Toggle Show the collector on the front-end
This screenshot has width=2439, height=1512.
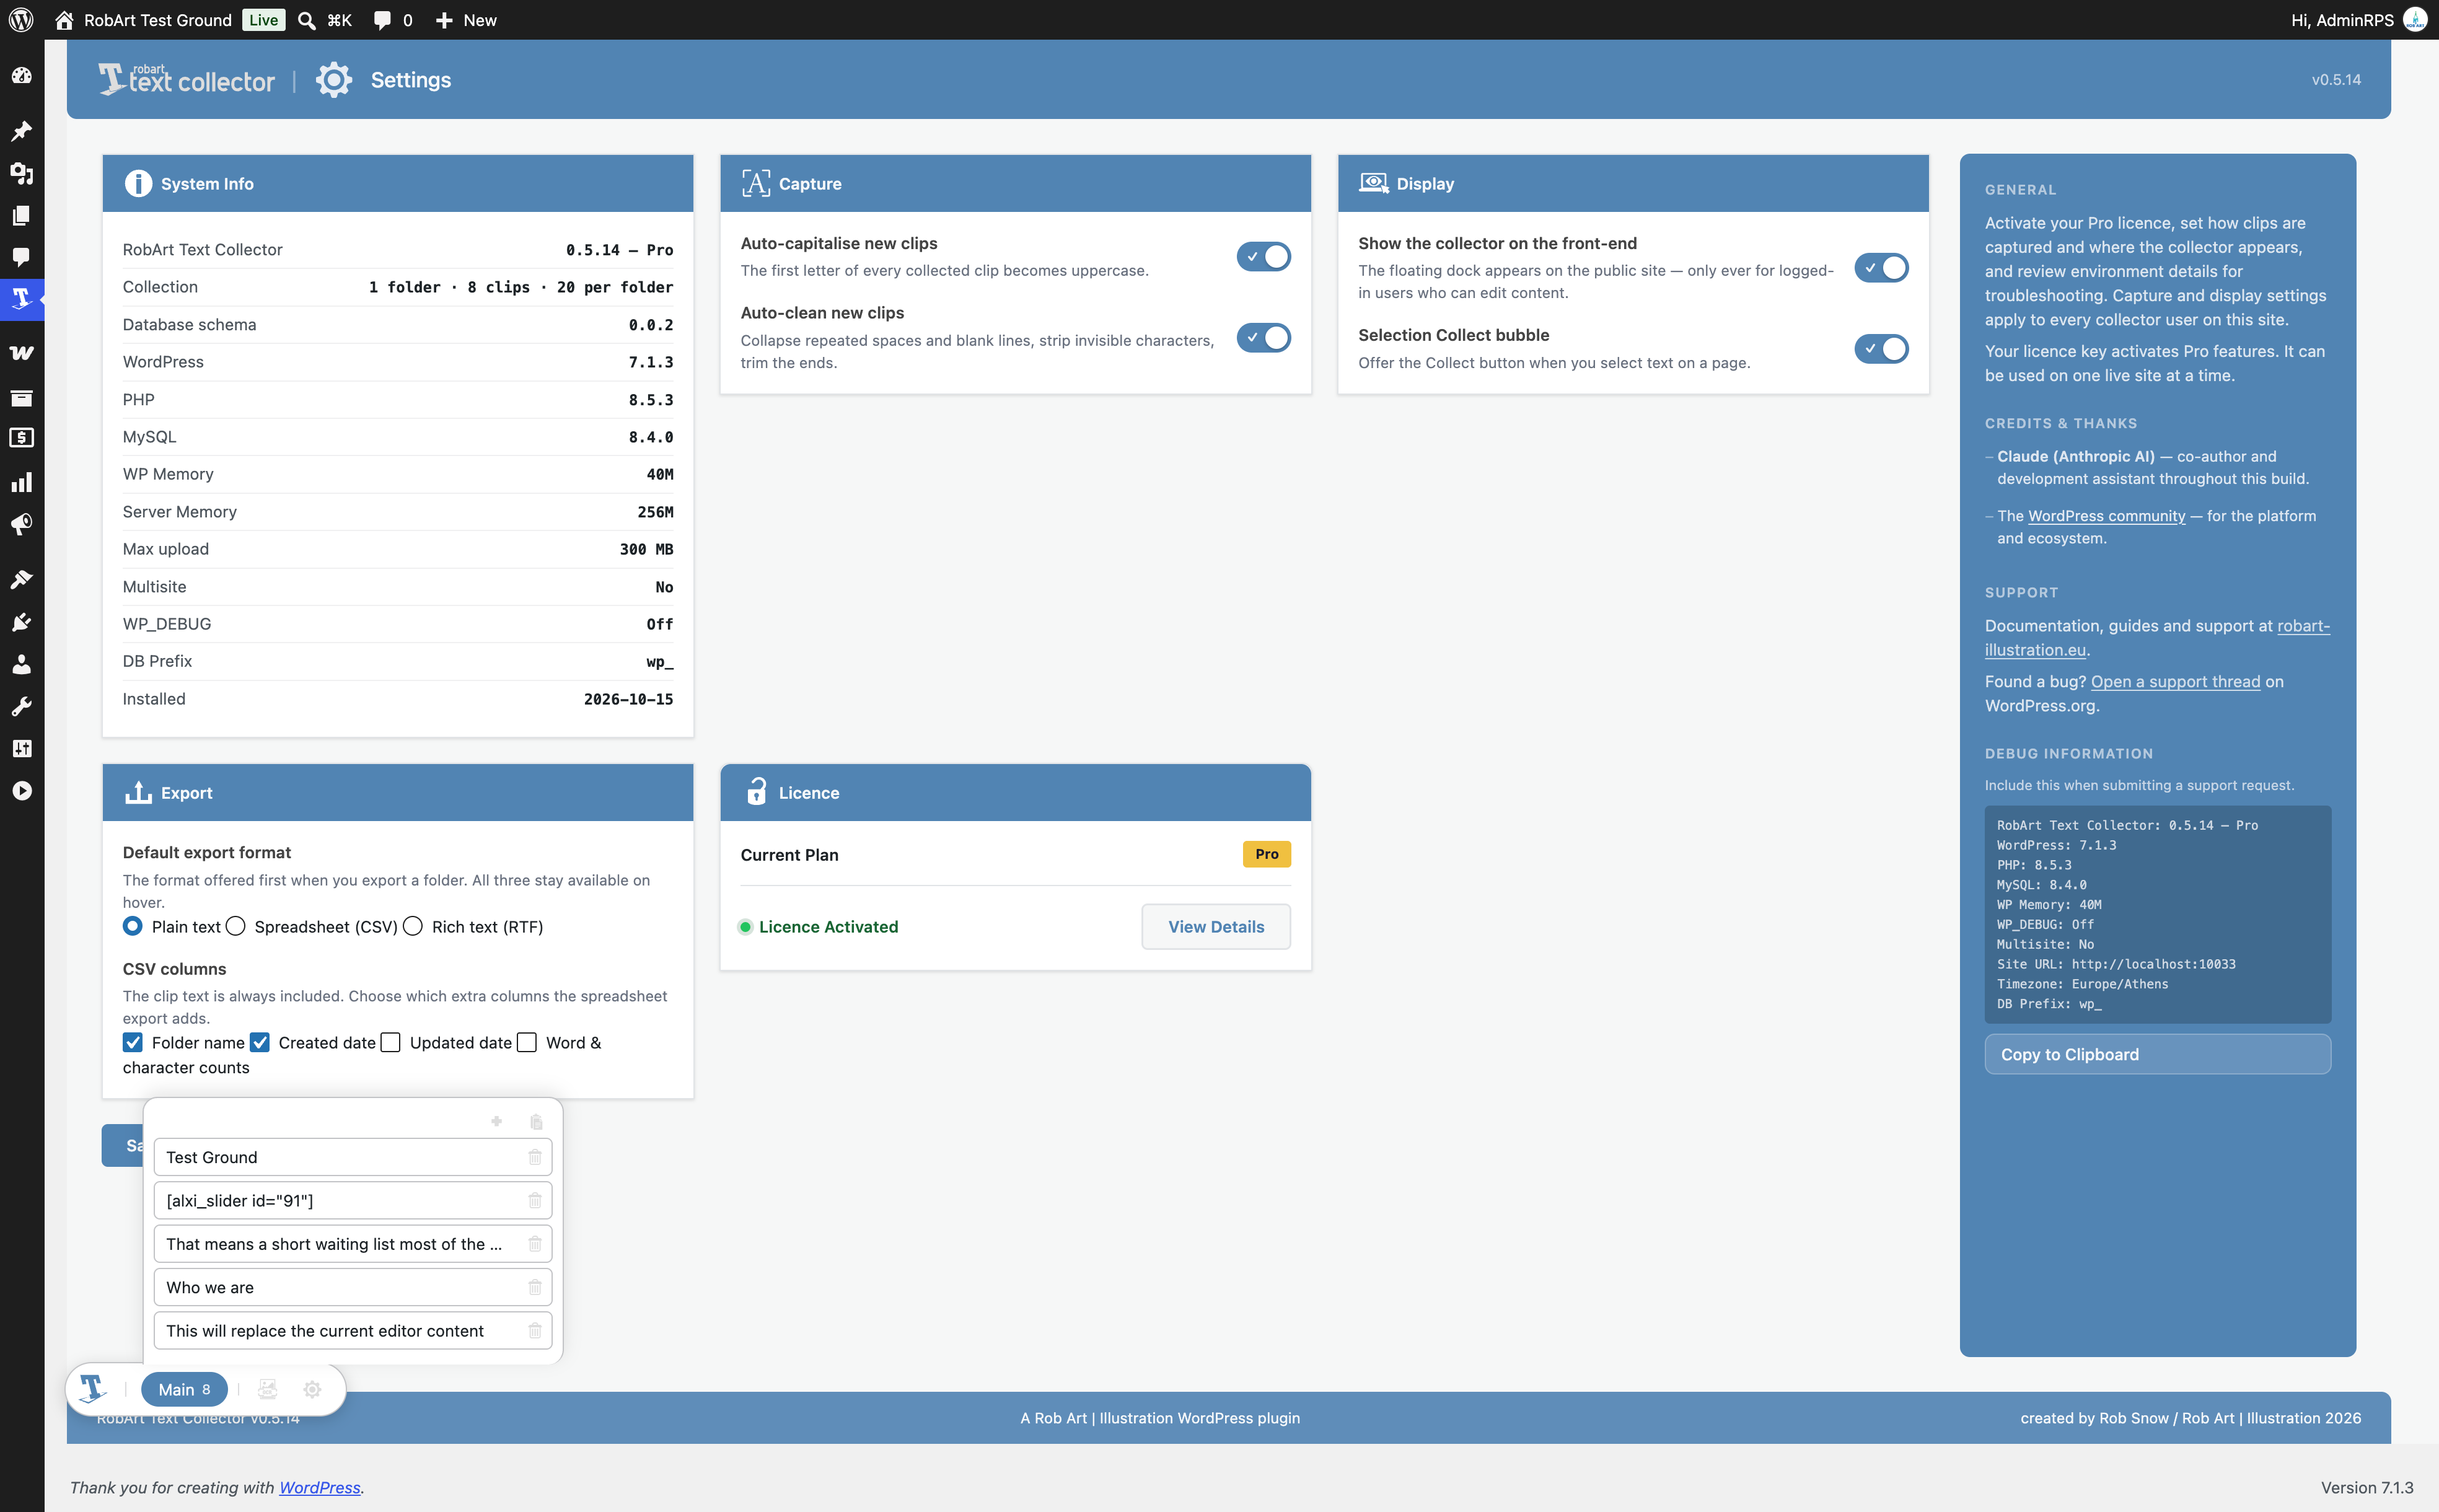tap(1881, 268)
